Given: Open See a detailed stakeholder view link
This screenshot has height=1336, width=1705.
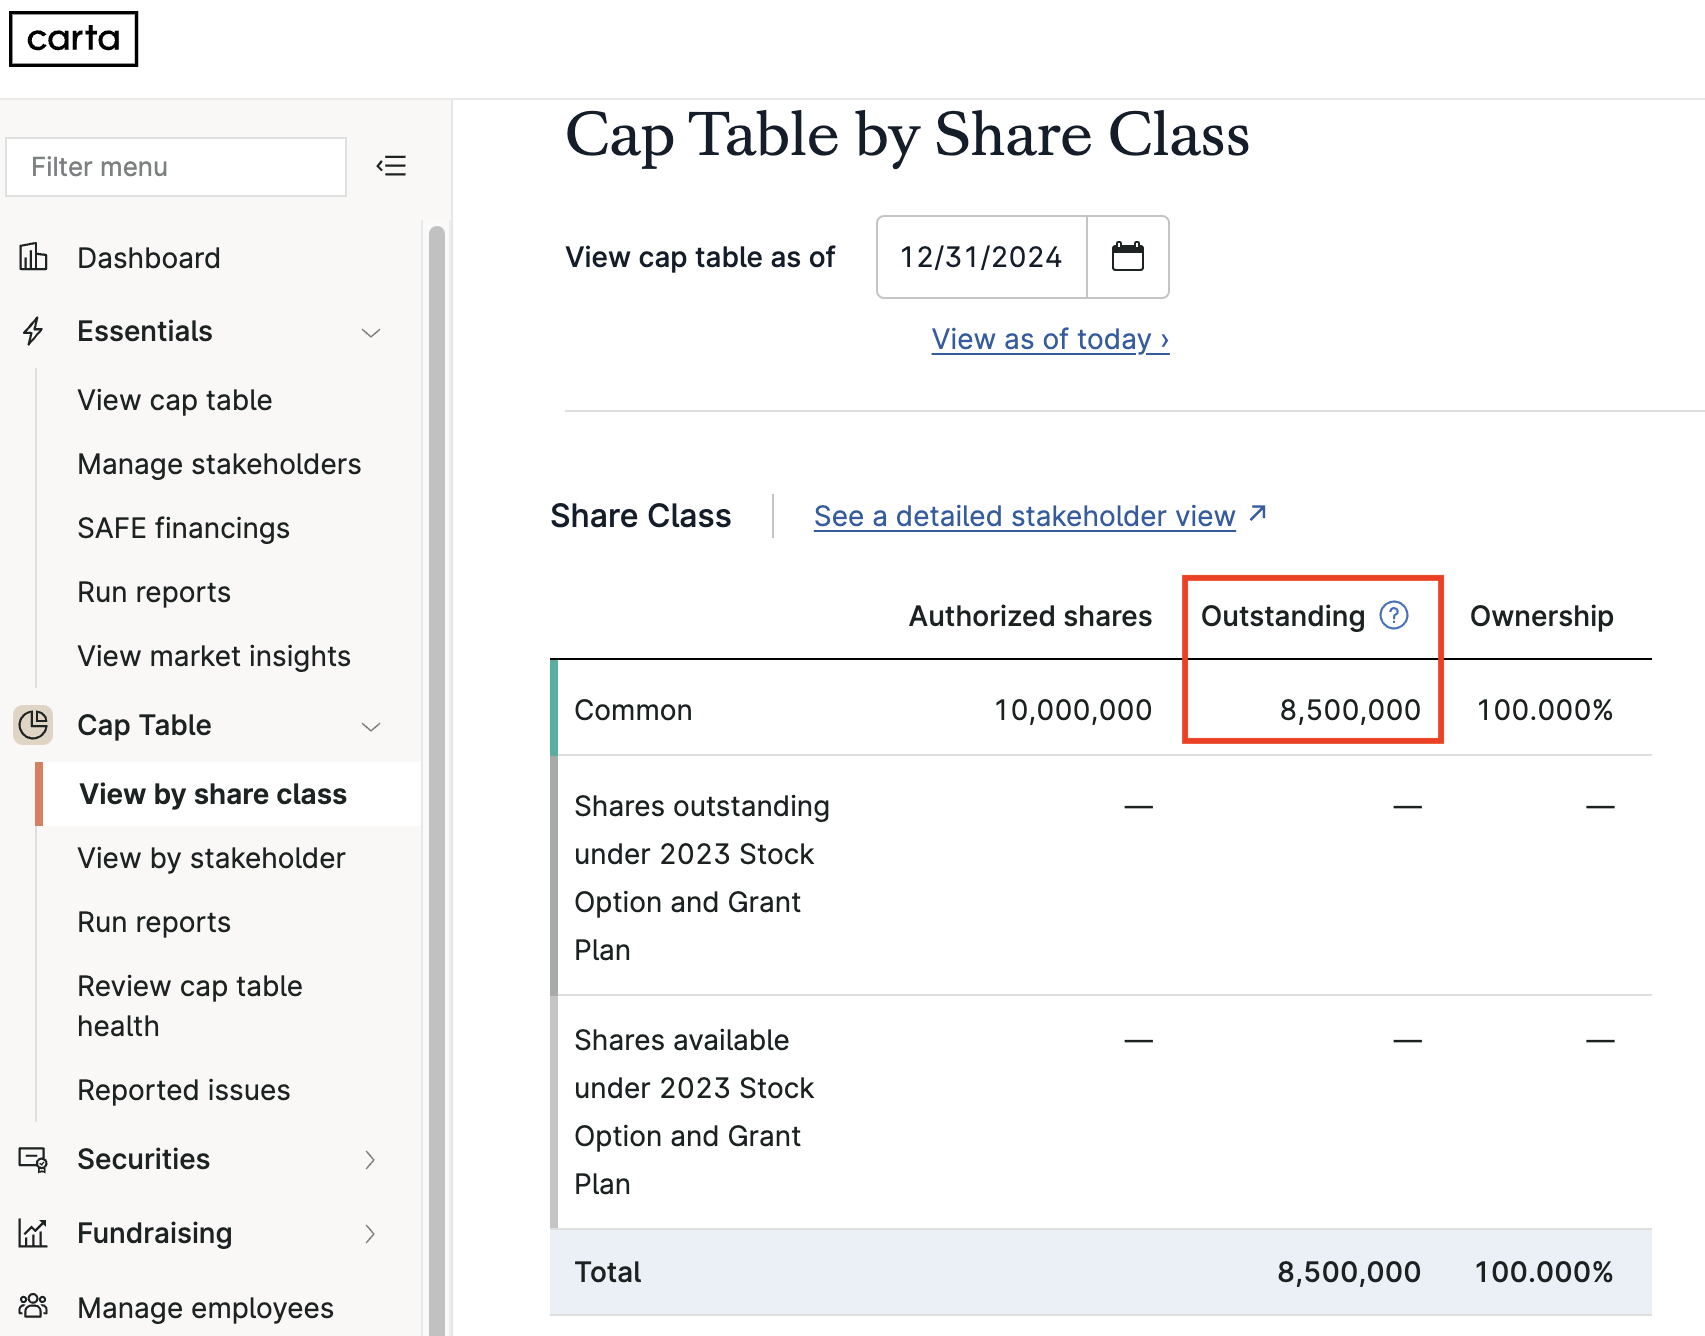Looking at the screenshot, I should click(1040, 516).
